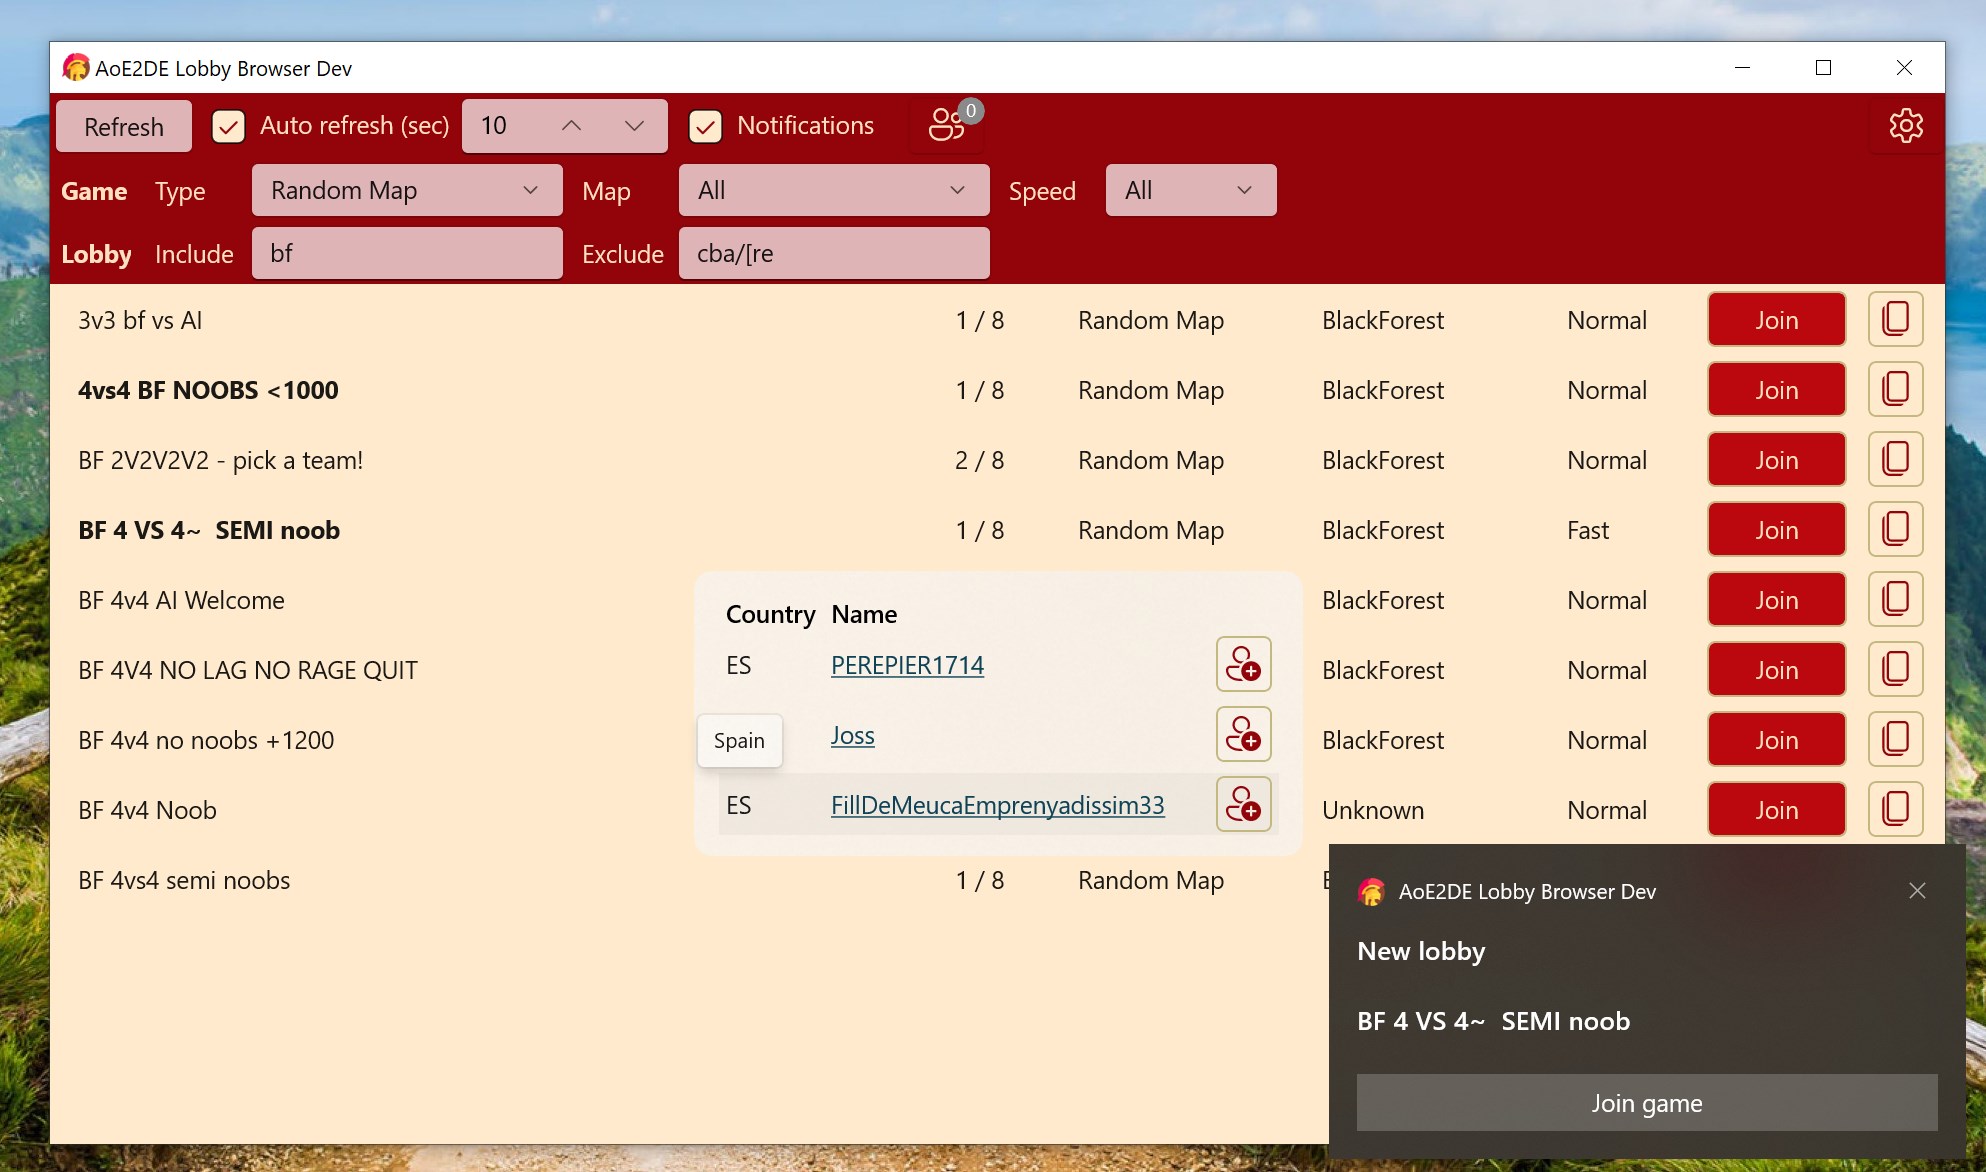1986x1172 pixels.
Task: Copy link for 3v3 bf vs AI lobby
Action: click(x=1895, y=320)
